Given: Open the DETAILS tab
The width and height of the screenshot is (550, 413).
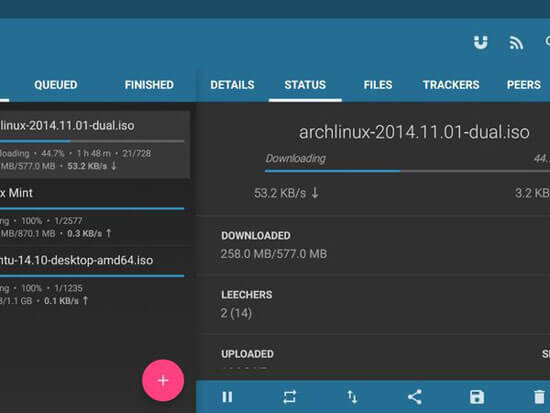Looking at the screenshot, I should 232,85.
